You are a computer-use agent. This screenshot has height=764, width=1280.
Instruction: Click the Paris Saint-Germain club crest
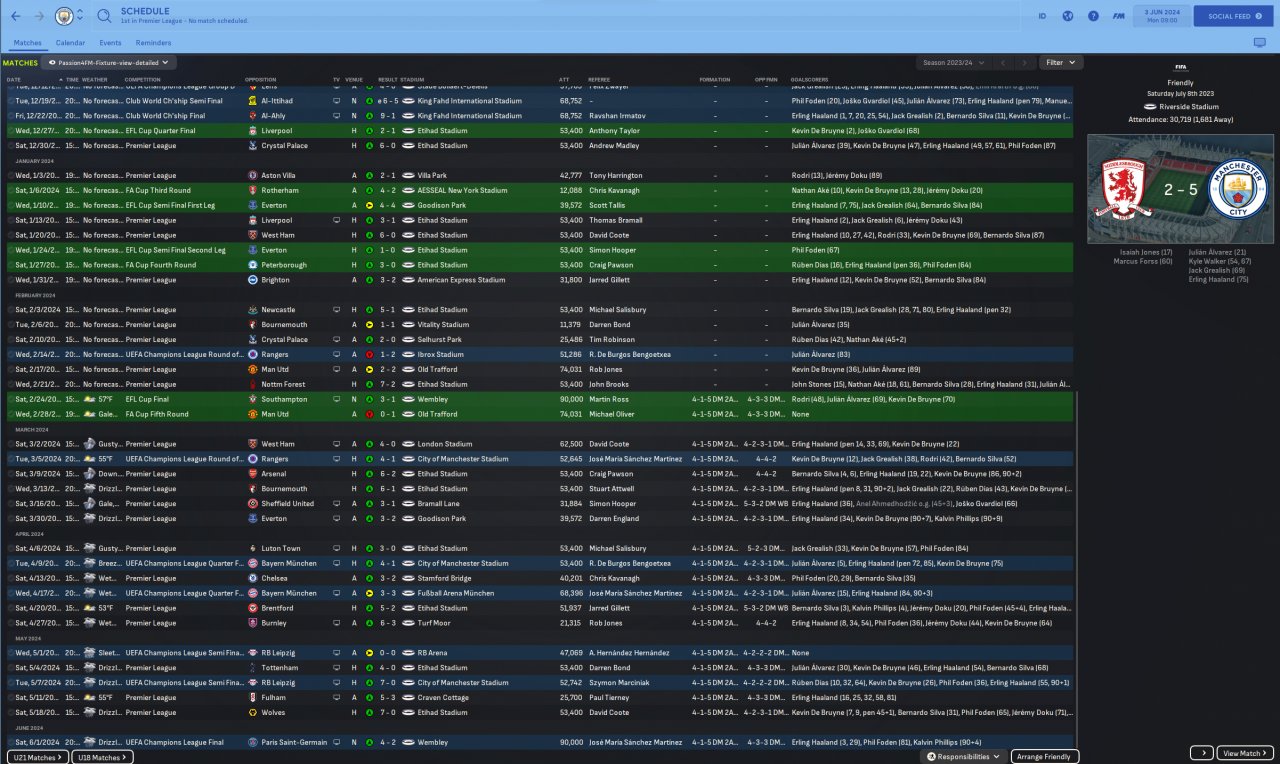pos(252,743)
